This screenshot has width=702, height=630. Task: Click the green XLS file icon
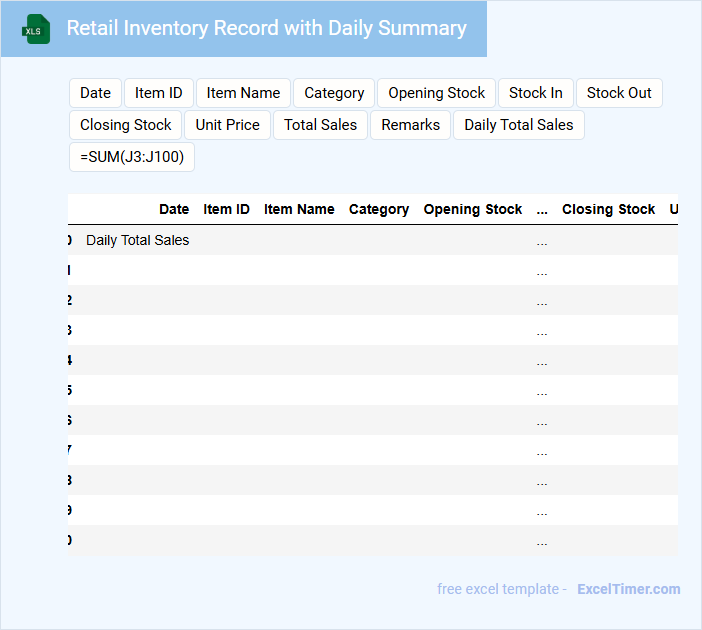36,29
